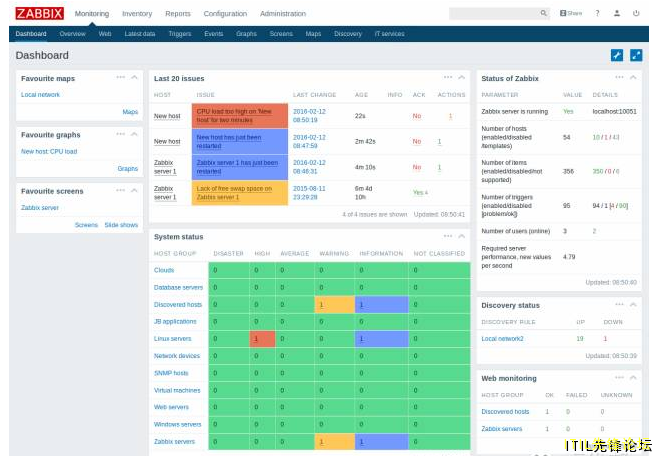
Task: Collapse the Last 20 issues widget
Action: pos(462,77)
